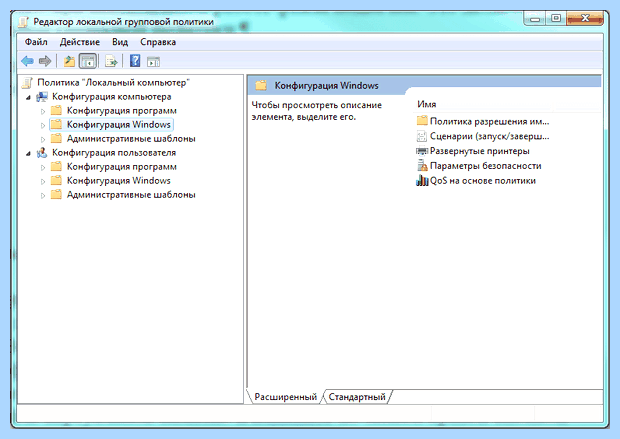Select Конфигурация программ under user configuration
Viewport: 620px width, 439px height.
coord(121,167)
